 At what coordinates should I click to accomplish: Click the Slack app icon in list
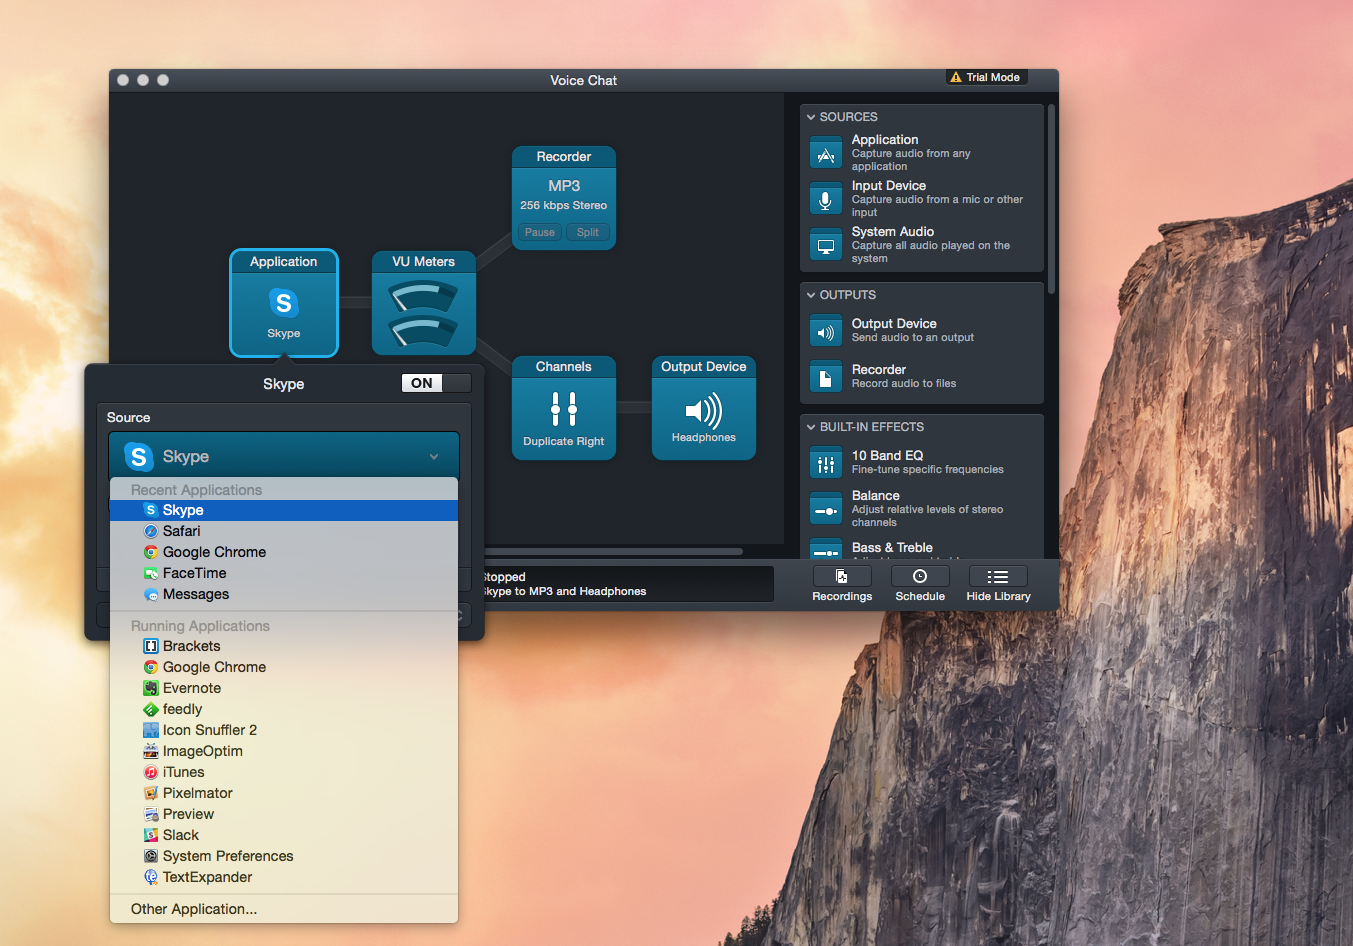[x=151, y=835]
